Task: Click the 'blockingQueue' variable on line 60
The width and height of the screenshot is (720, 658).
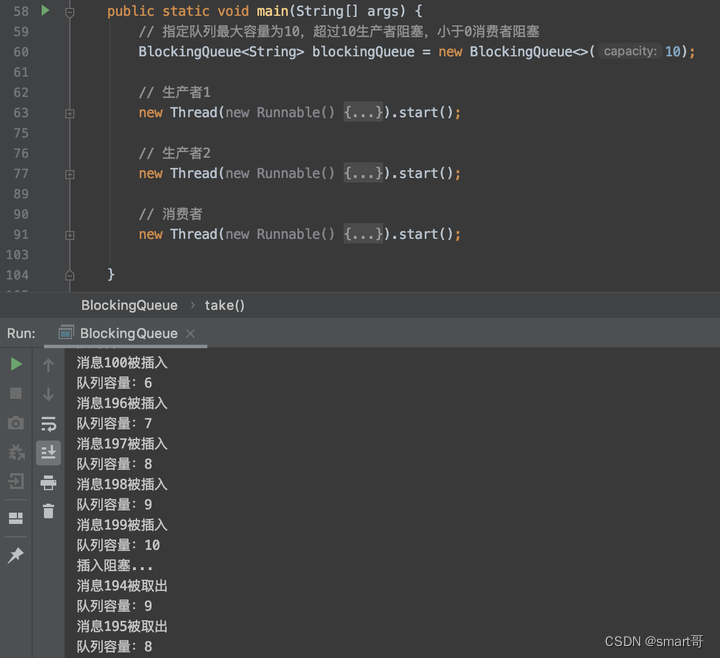Action: coord(363,51)
